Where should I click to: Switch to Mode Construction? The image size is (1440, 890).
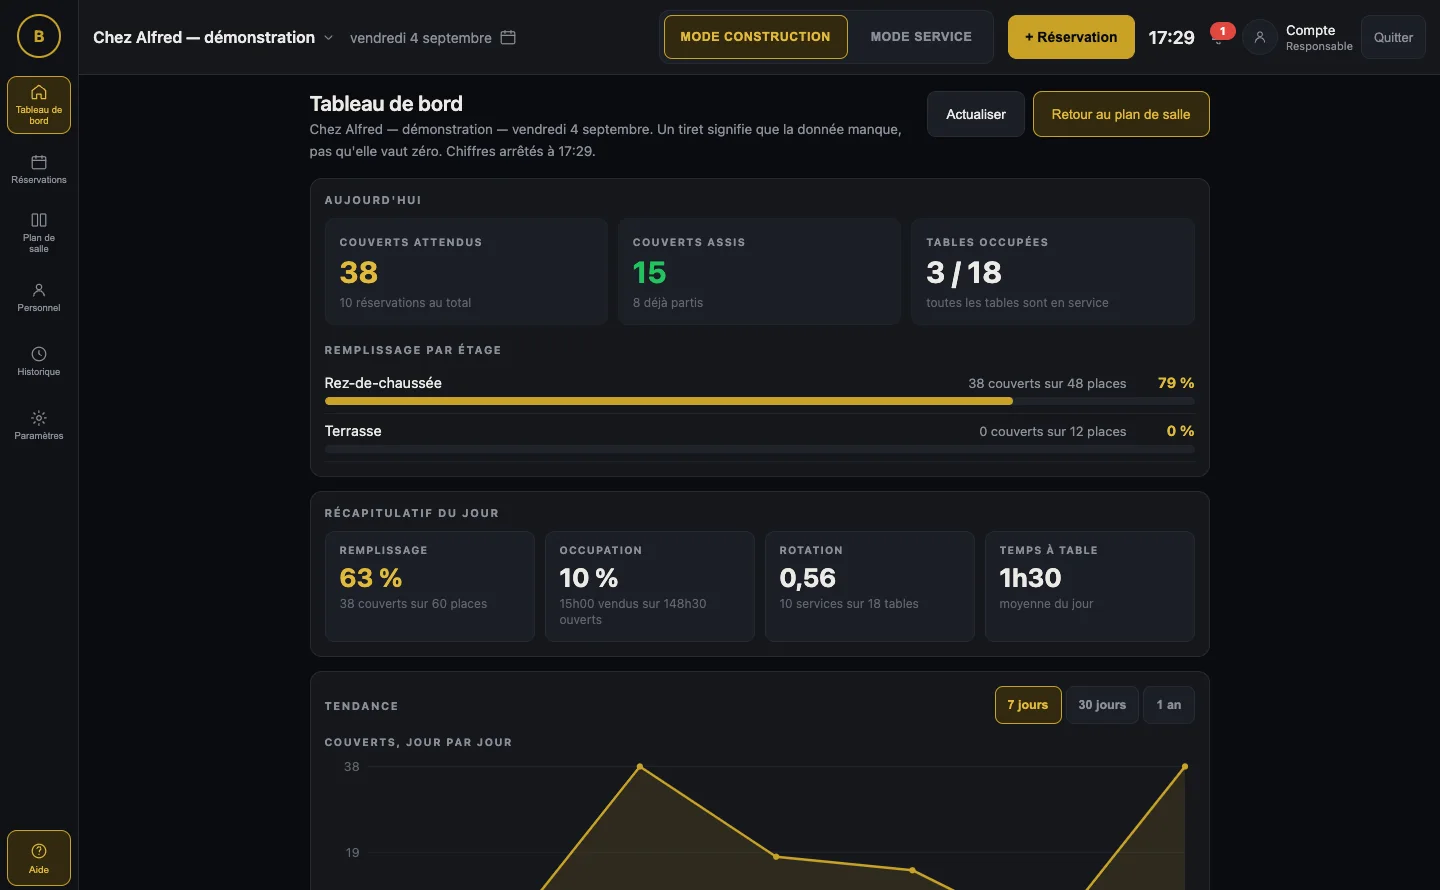click(x=755, y=37)
